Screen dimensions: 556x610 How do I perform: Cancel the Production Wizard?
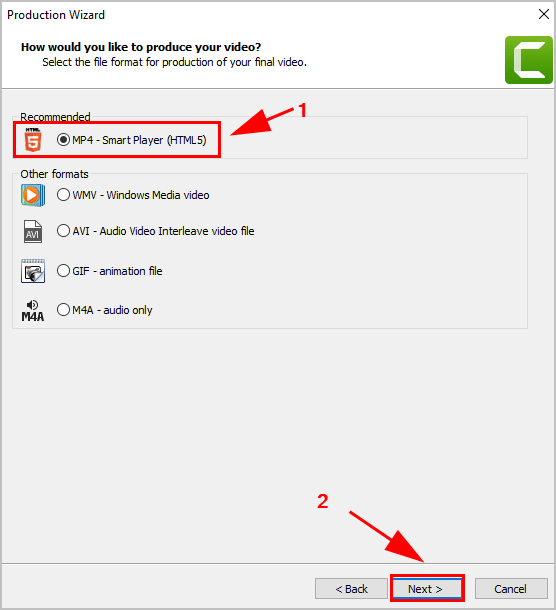click(x=511, y=589)
